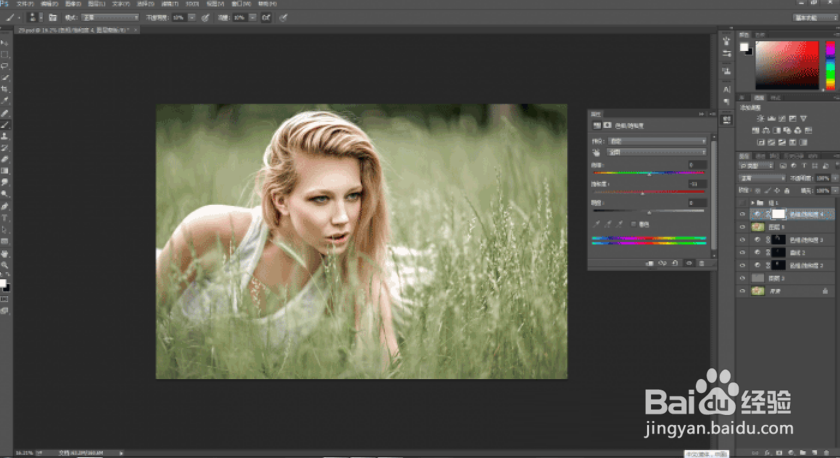840x458 pixels.
Task: Select the Eraser tool
Action: [x=4, y=159]
